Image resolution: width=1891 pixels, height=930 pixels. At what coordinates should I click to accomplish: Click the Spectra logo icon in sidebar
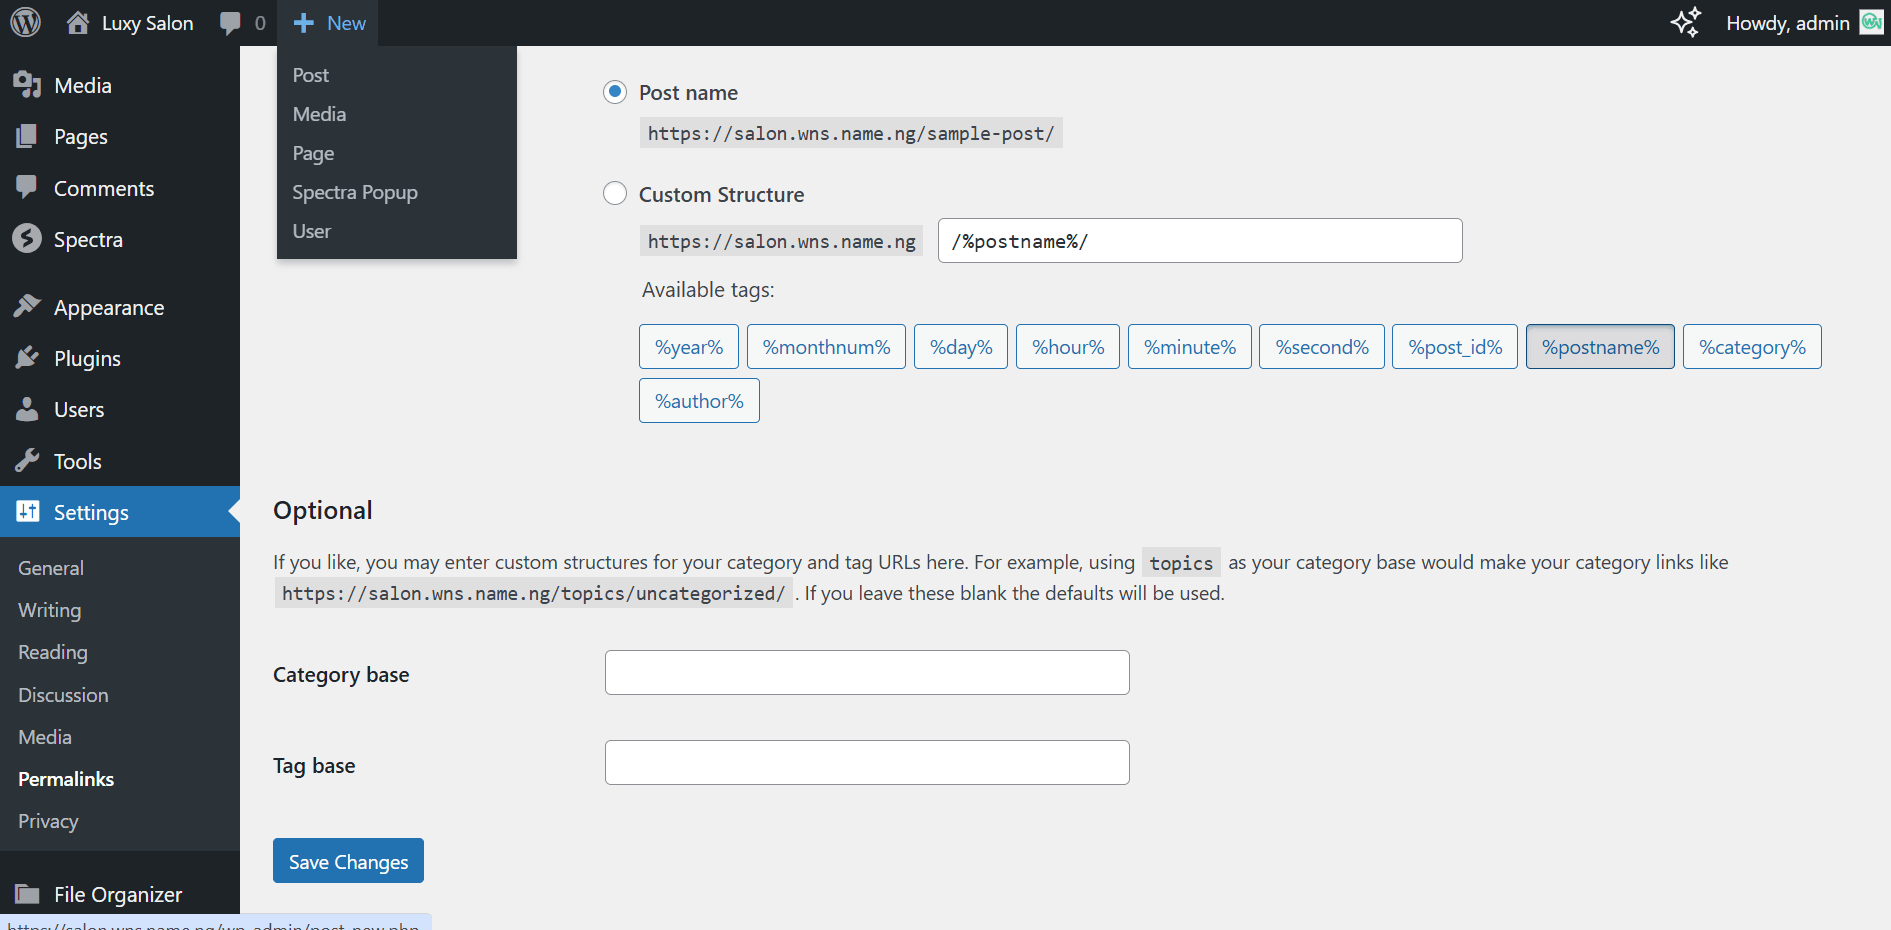click(27, 239)
